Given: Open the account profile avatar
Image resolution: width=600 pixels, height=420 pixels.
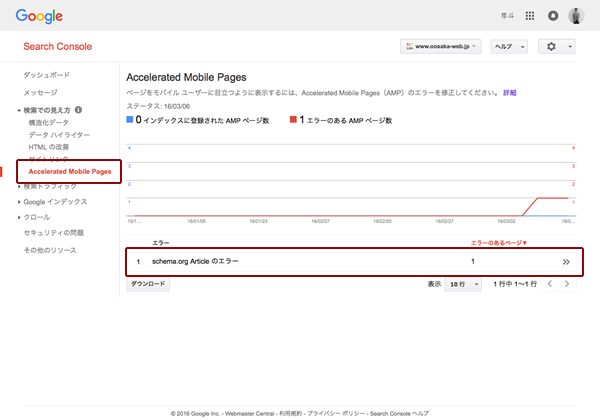Looking at the screenshot, I should 576,16.
